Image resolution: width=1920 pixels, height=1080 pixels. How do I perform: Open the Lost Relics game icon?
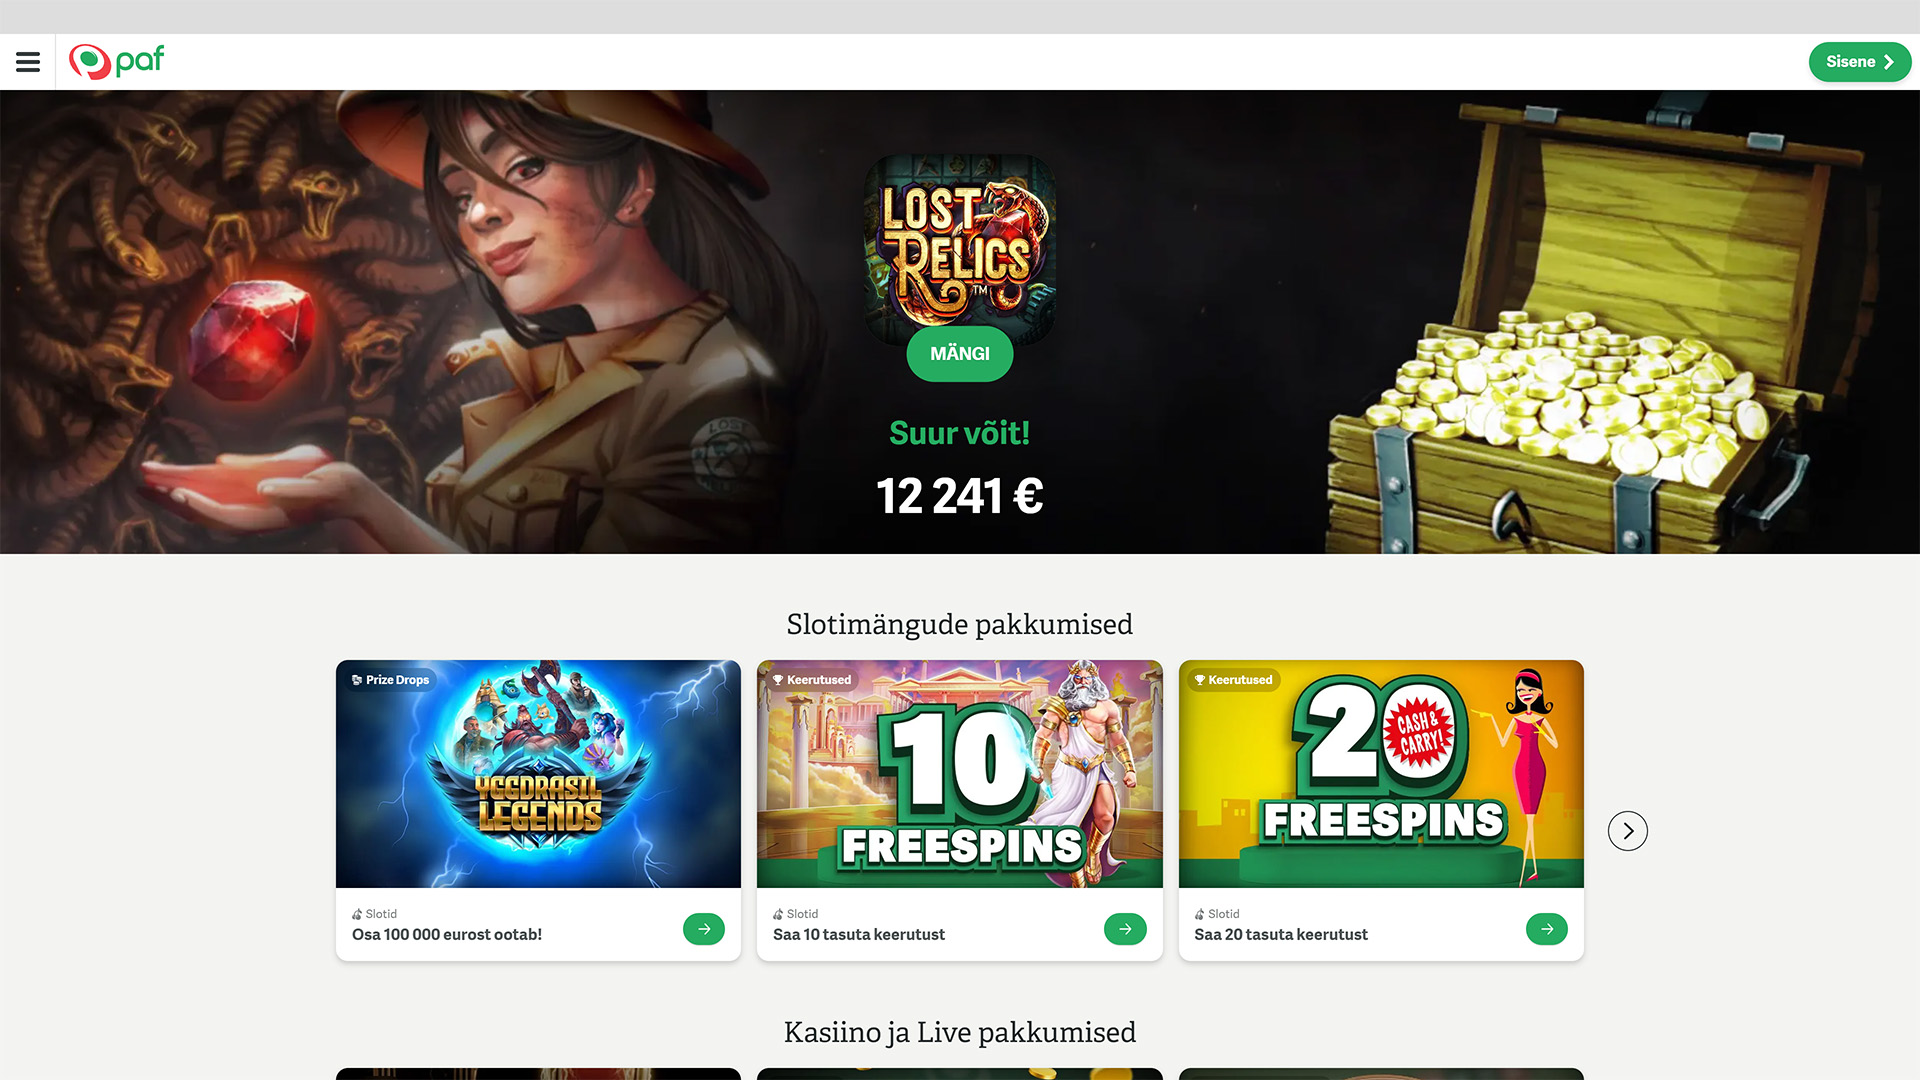tap(959, 245)
